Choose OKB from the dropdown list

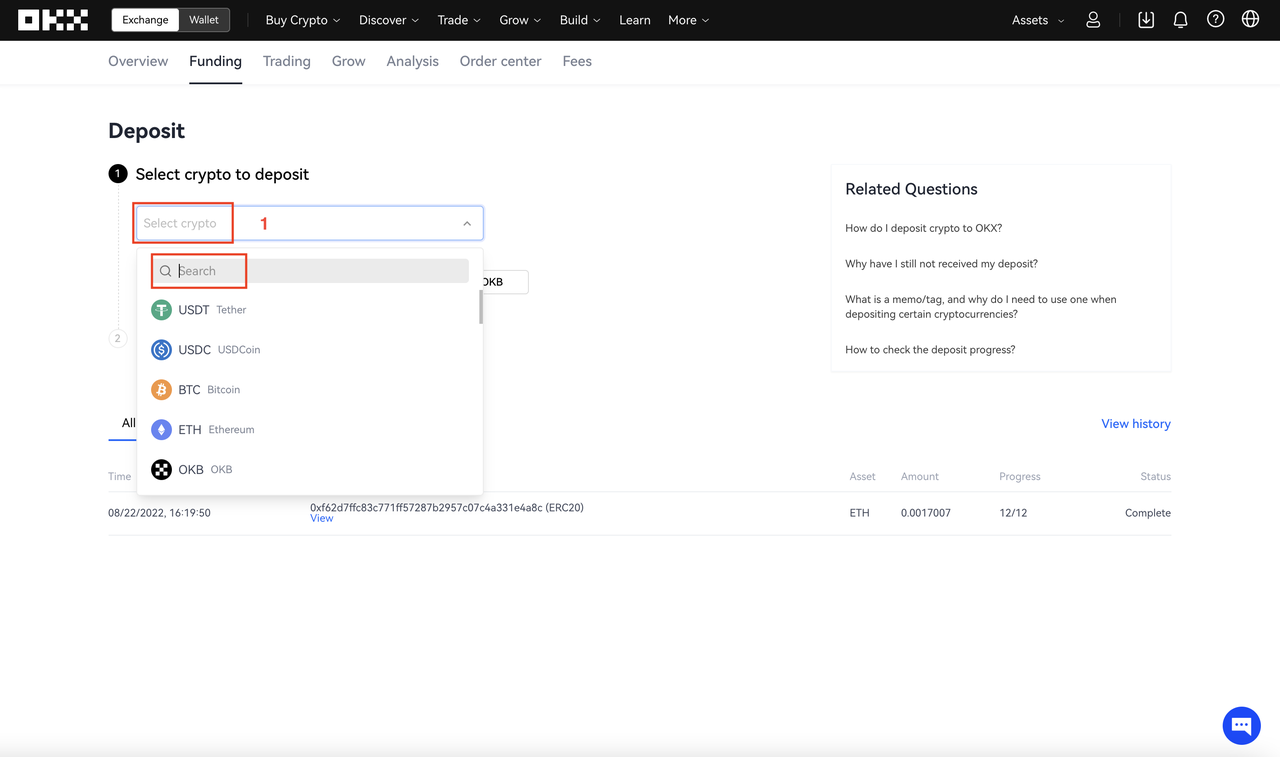tap(310, 470)
